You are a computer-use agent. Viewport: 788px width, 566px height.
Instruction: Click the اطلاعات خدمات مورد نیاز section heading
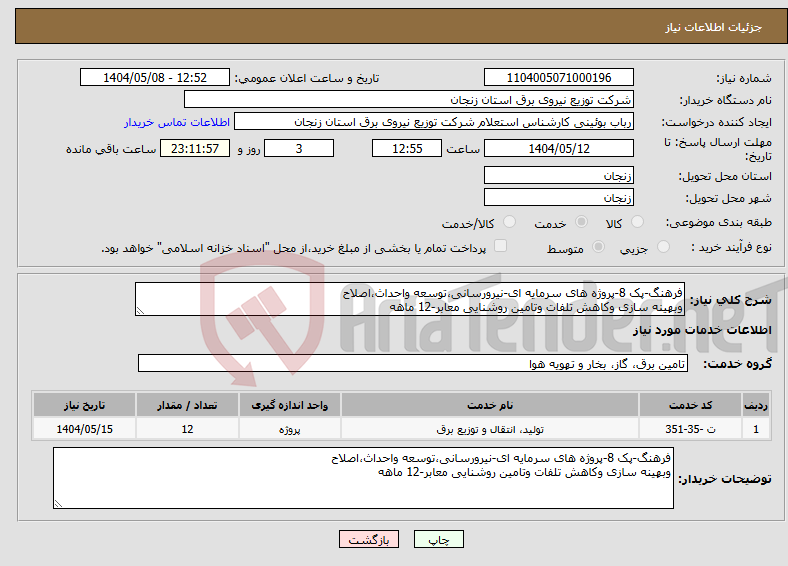[702, 330]
